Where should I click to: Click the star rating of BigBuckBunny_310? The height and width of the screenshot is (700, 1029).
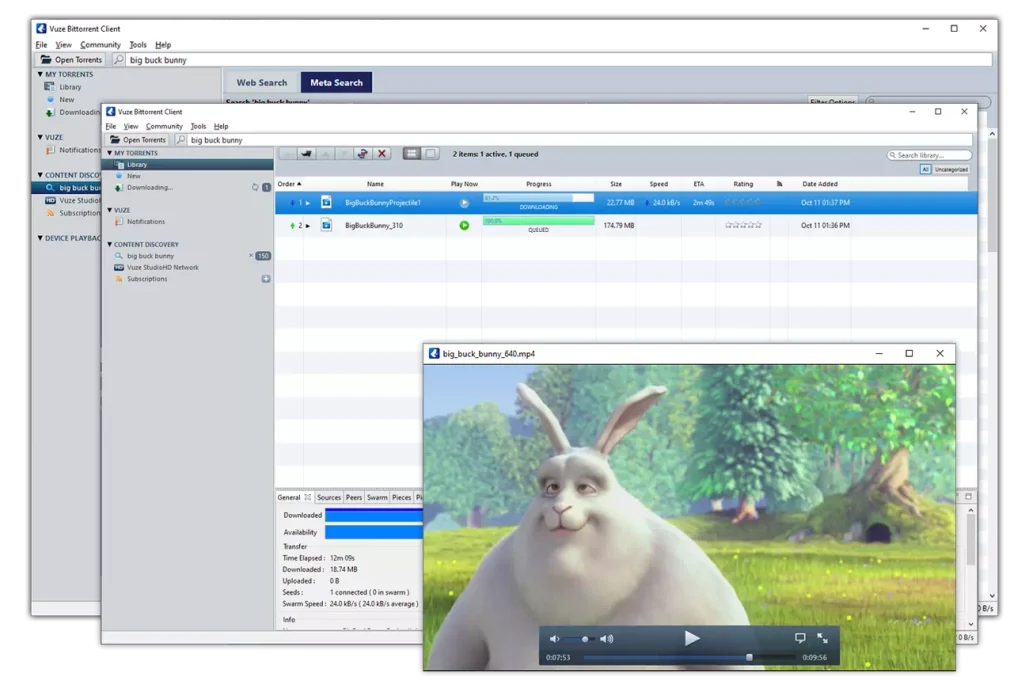coord(744,225)
